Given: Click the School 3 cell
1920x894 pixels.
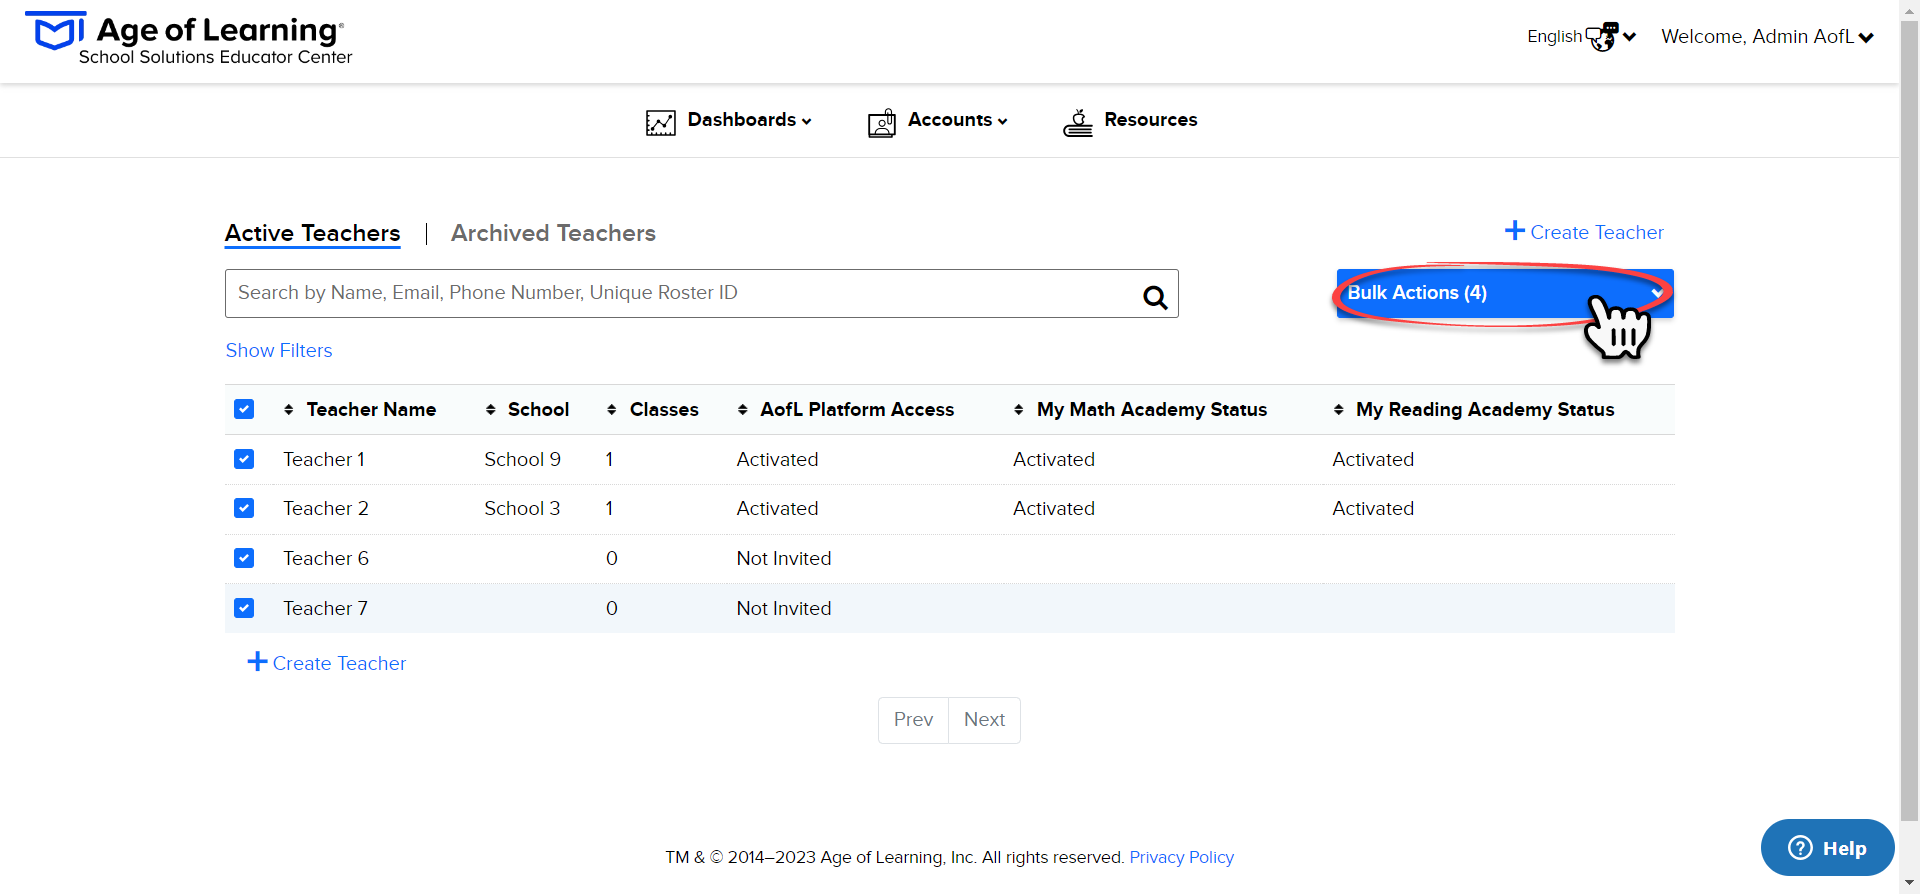Looking at the screenshot, I should point(522,508).
